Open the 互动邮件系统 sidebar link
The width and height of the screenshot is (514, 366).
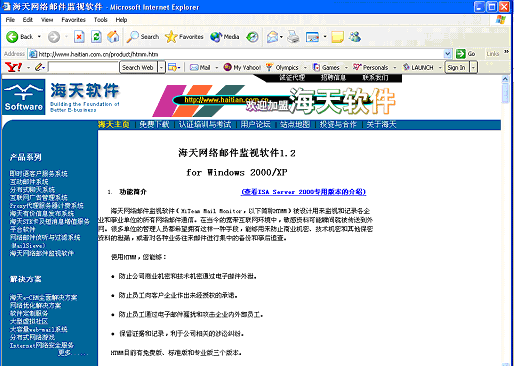point(29,182)
